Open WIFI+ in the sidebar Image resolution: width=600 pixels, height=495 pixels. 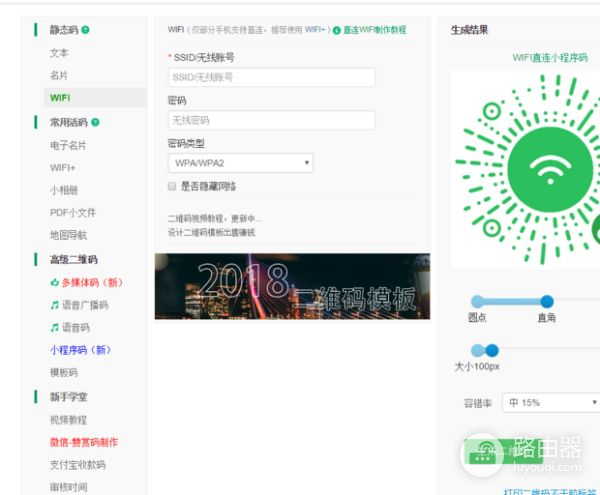pos(62,168)
